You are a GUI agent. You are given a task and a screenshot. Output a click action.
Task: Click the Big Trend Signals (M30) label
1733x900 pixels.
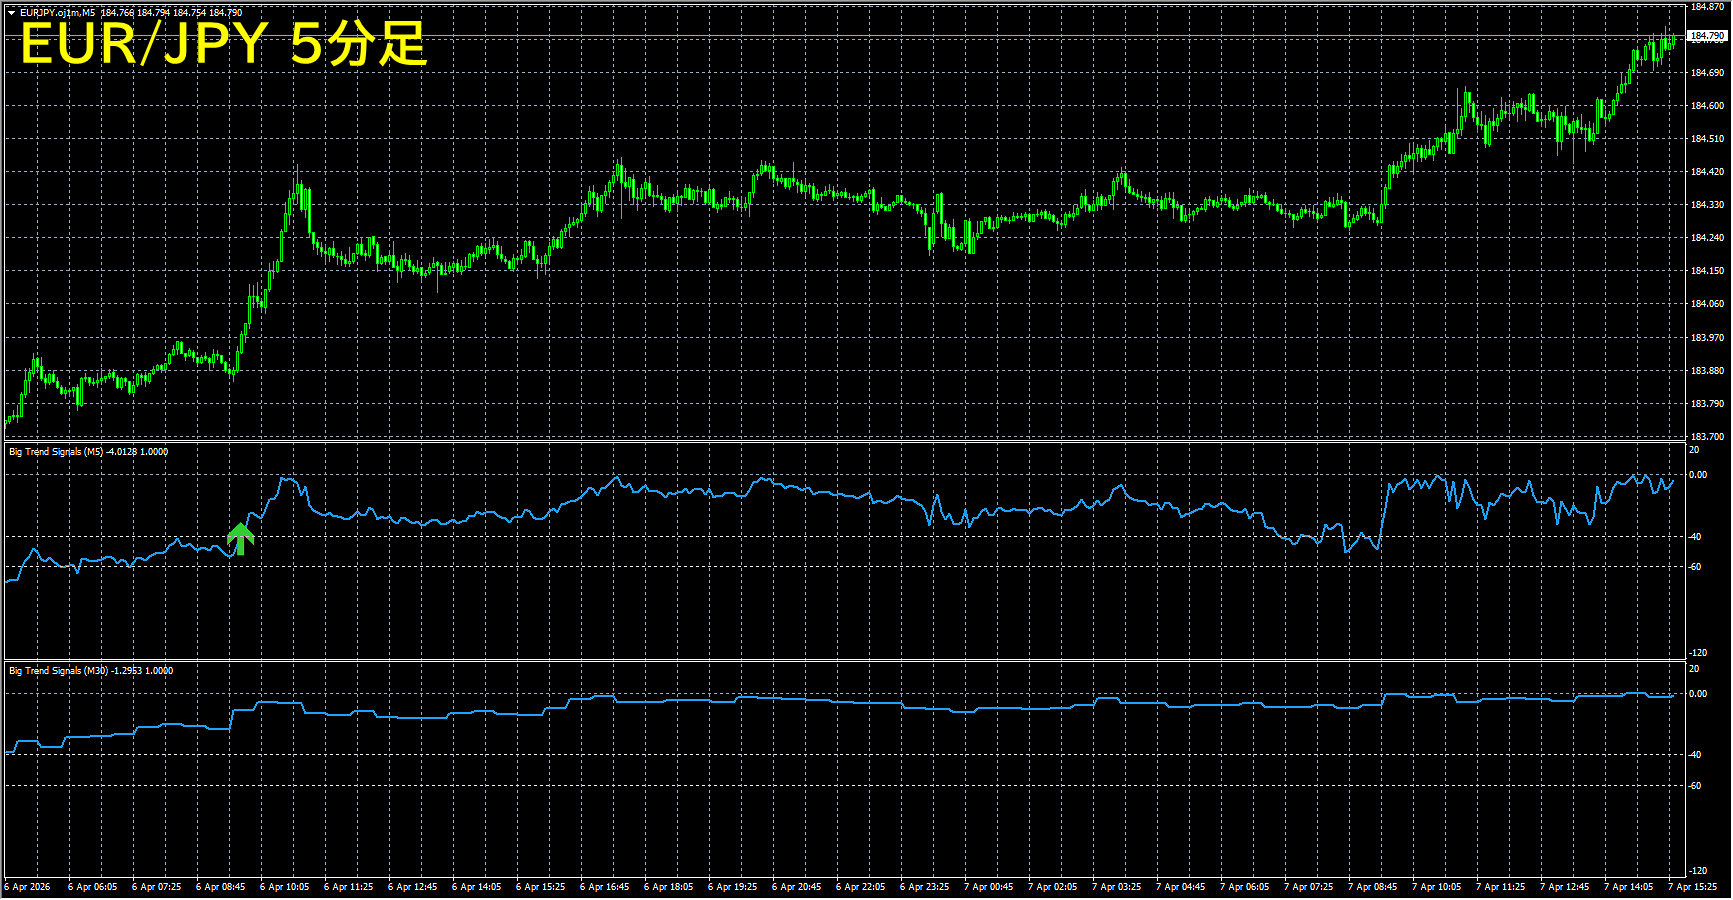pos(58,671)
